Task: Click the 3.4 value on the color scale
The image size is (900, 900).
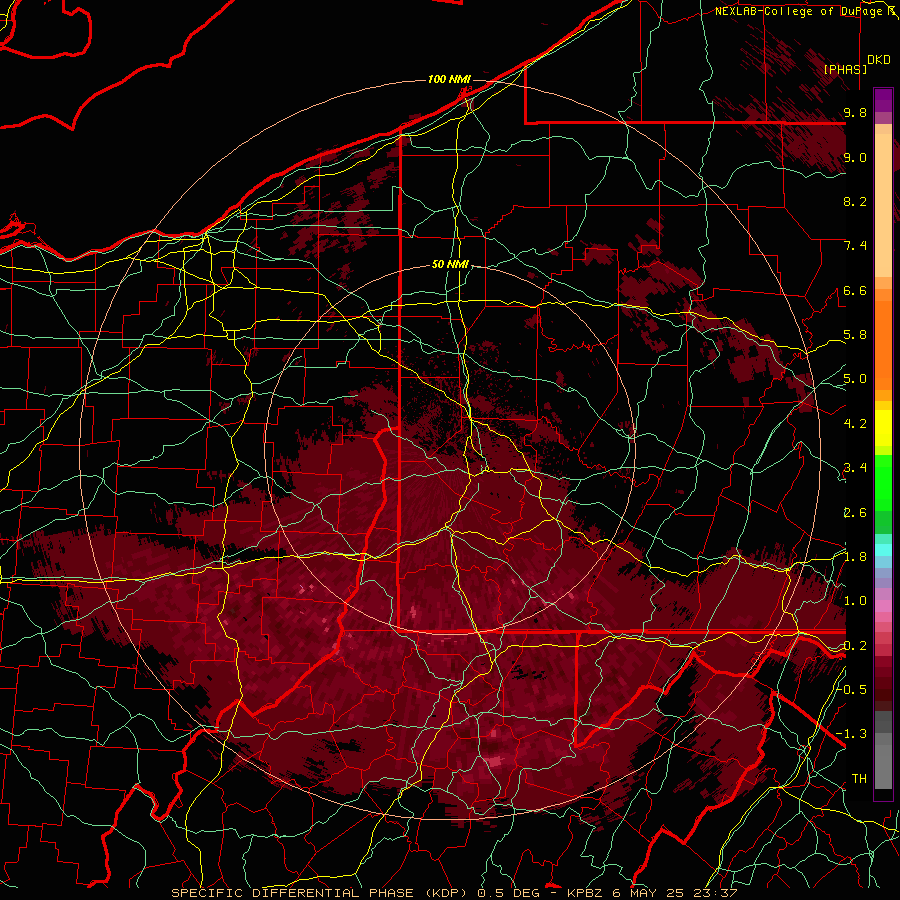Action: pyautogui.click(x=855, y=468)
